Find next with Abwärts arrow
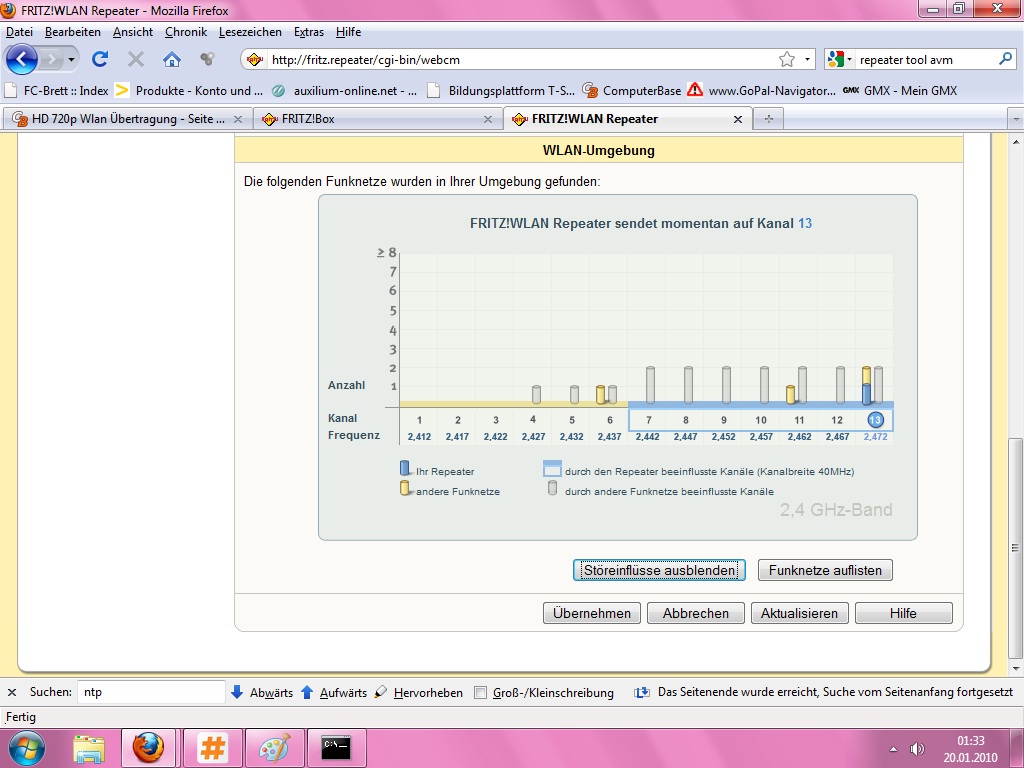Screen dimensions: 1024x768 point(262,692)
